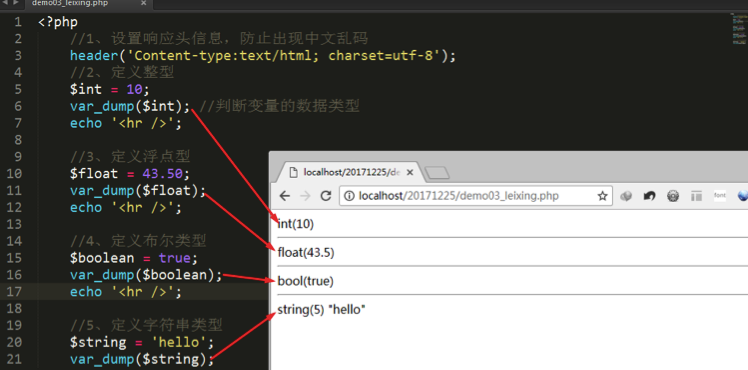Click the '$boolean = true;' line

tap(134, 258)
